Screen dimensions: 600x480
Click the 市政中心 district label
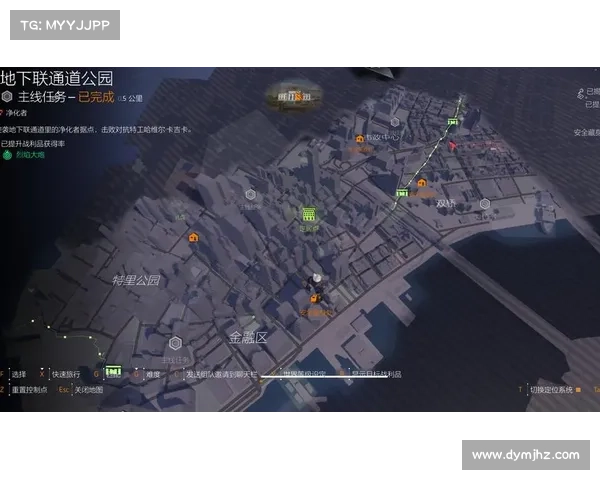pyautogui.click(x=383, y=137)
